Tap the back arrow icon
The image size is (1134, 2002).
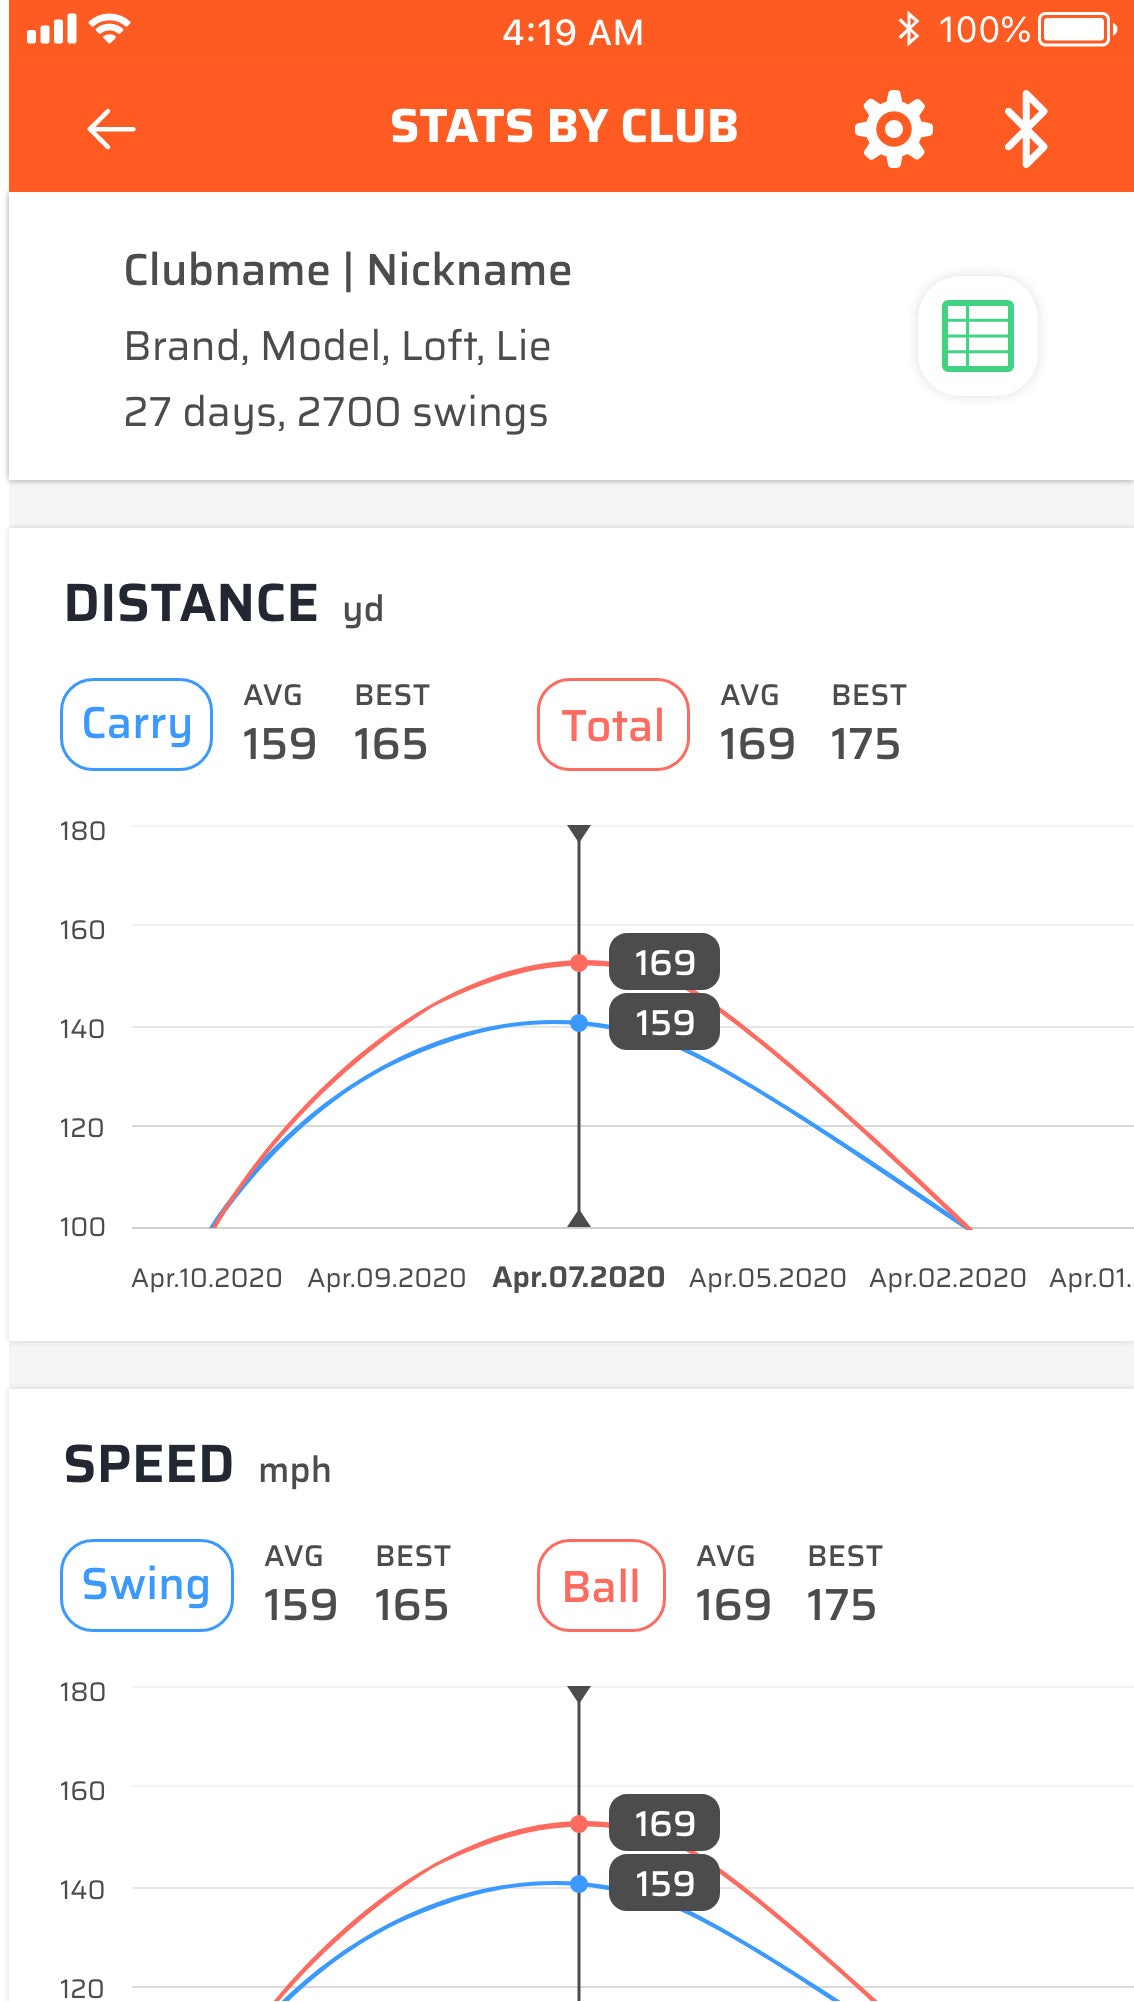(110, 128)
